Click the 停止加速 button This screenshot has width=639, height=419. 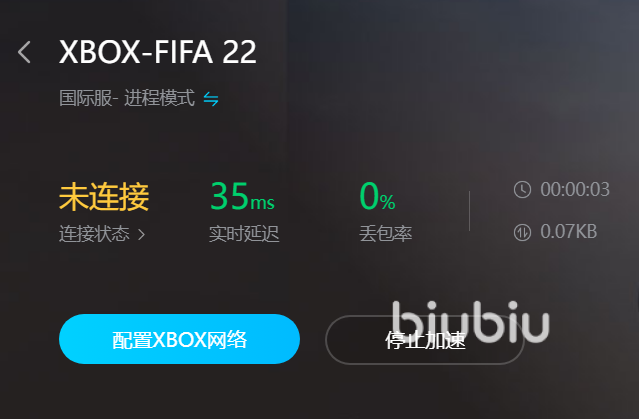(x=425, y=340)
